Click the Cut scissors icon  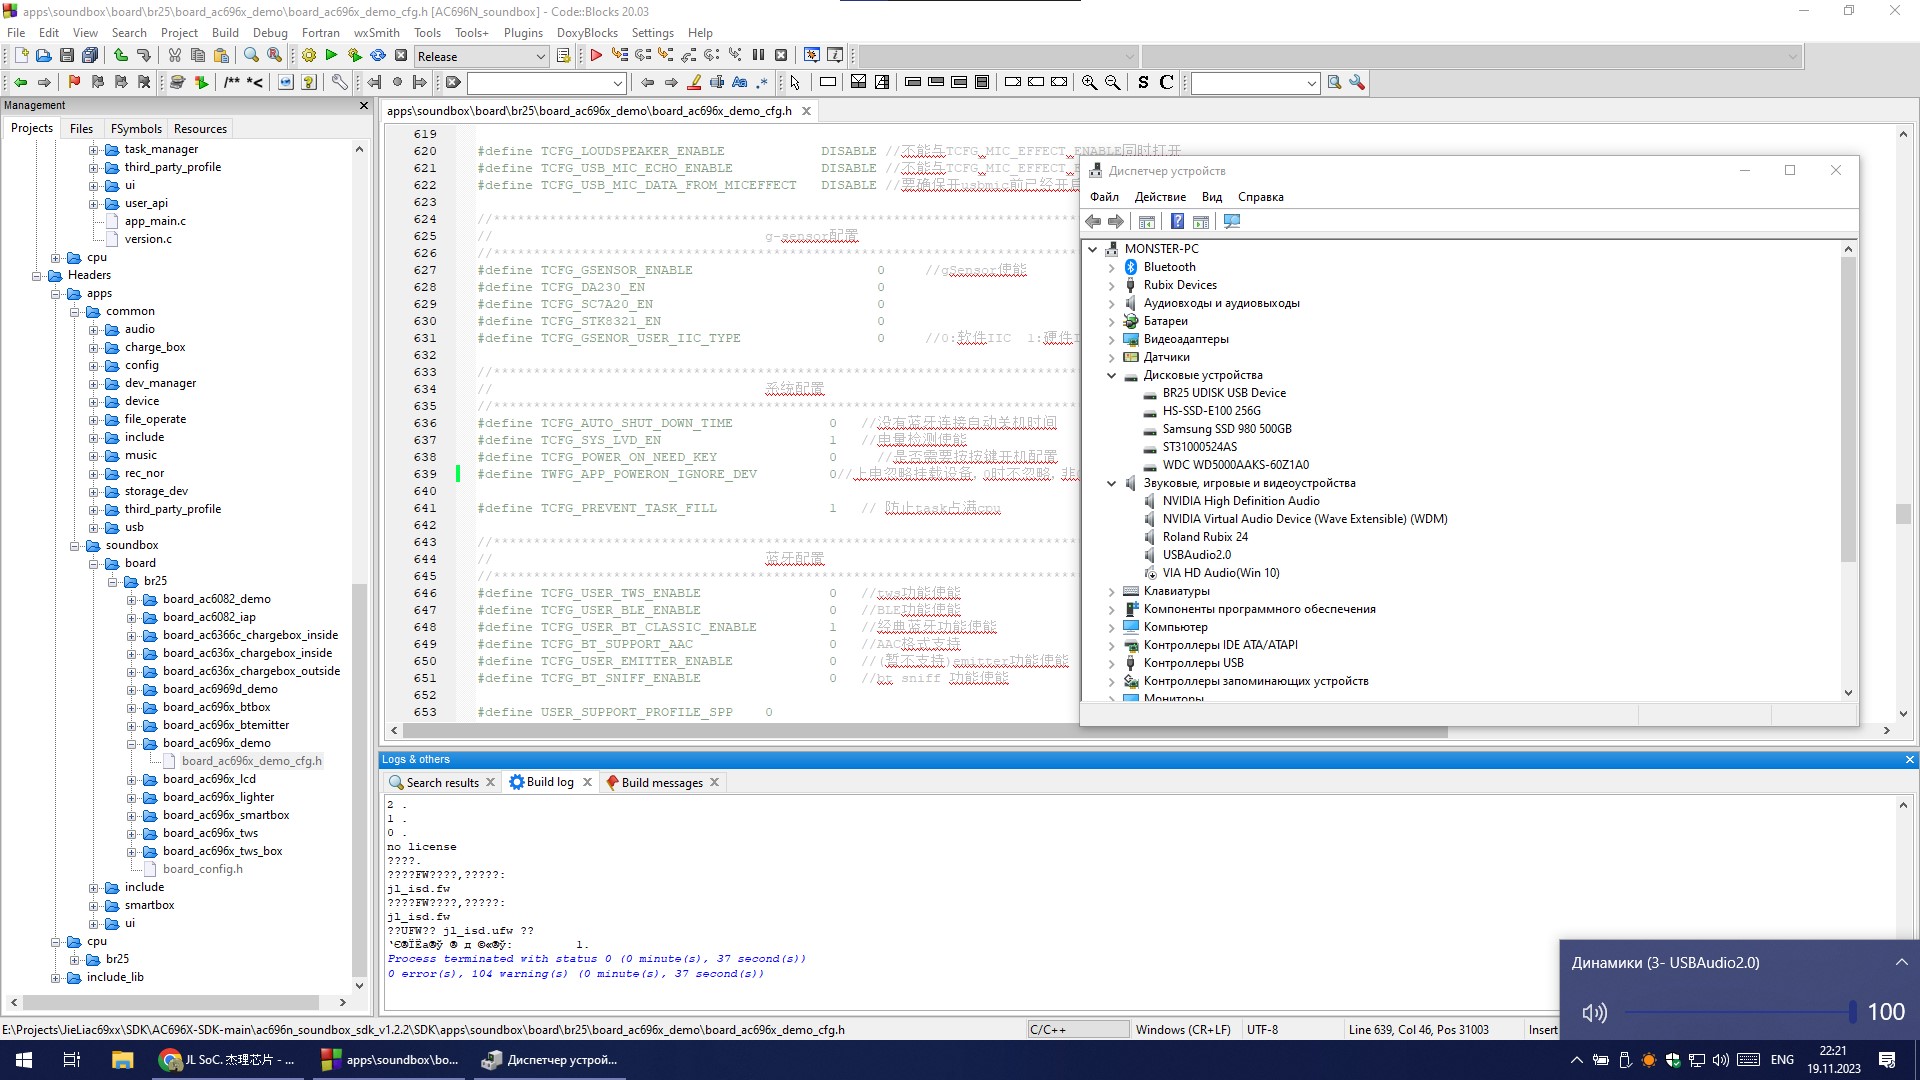[174, 56]
